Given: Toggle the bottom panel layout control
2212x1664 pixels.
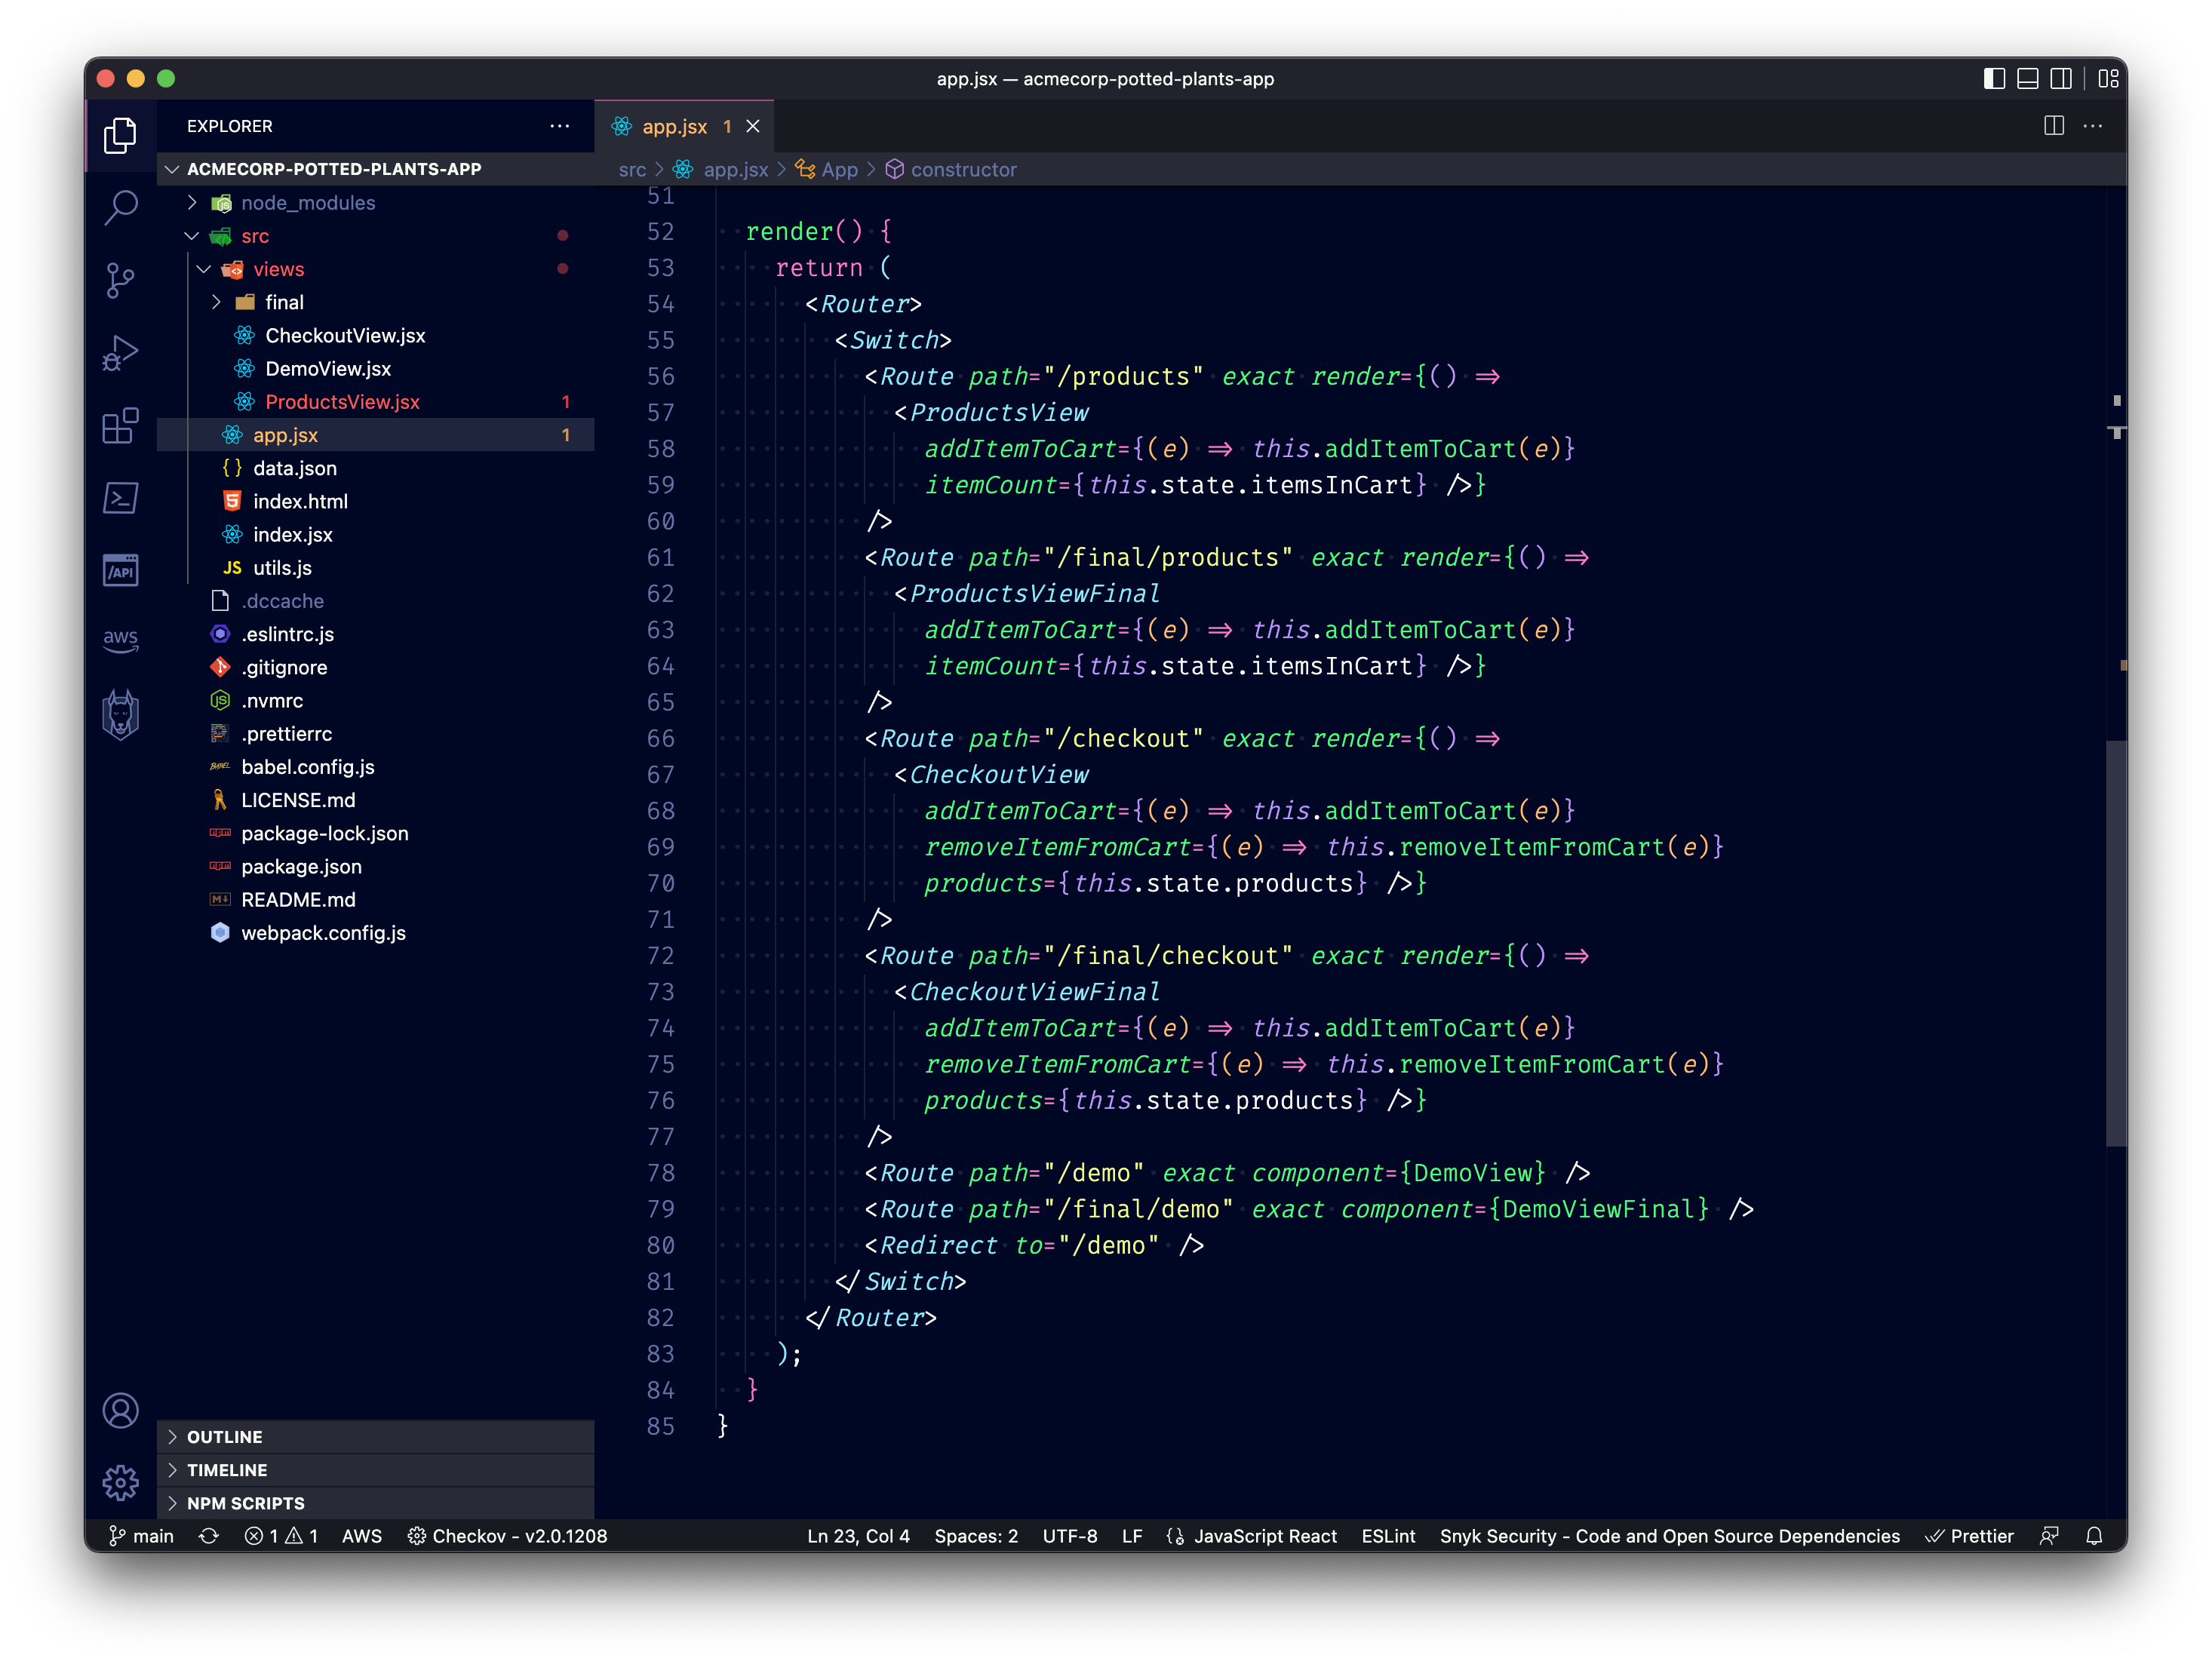Looking at the screenshot, I should tap(2027, 79).
